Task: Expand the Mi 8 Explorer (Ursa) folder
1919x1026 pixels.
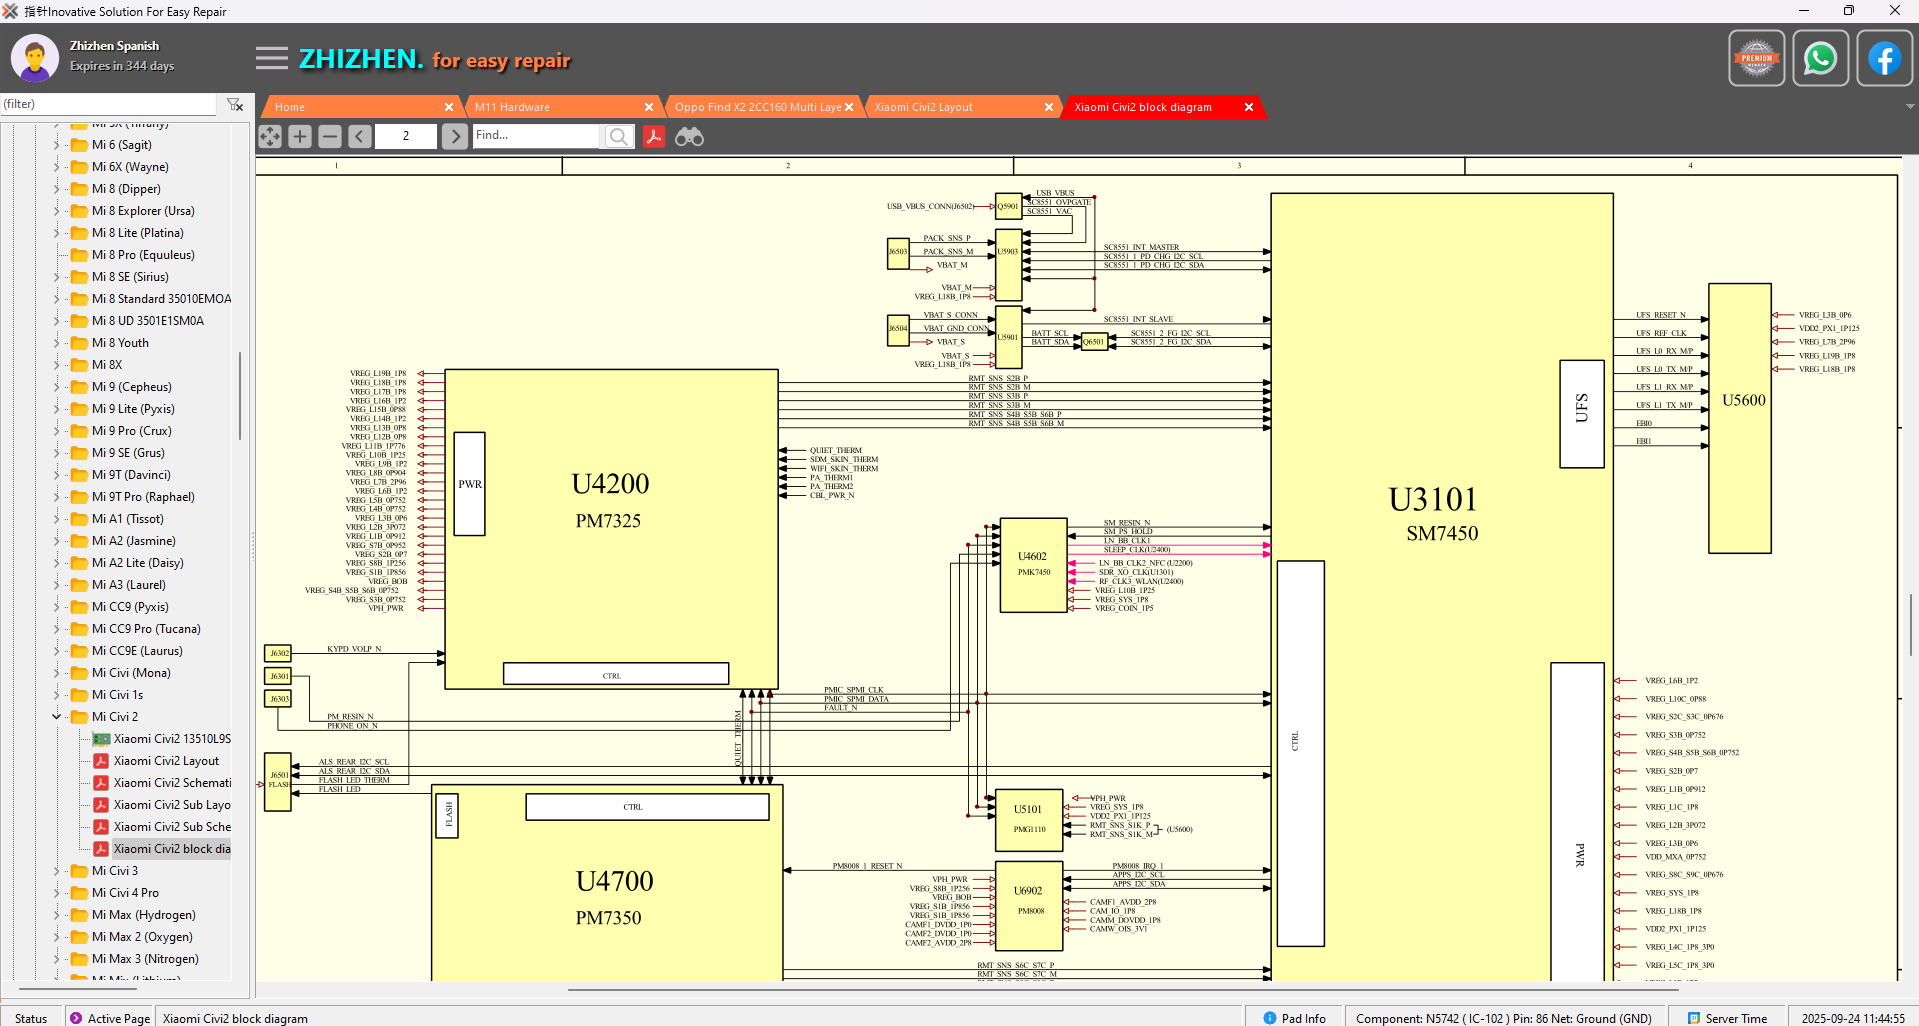Action: pyautogui.click(x=56, y=211)
